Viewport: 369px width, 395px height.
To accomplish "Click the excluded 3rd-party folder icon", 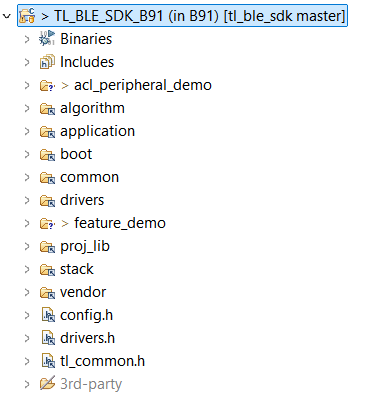I will pos(47,384).
